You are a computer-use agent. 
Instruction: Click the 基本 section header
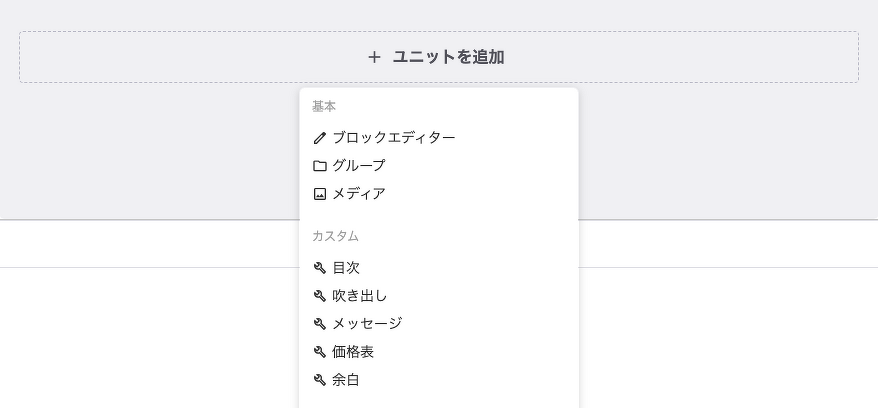(x=324, y=107)
